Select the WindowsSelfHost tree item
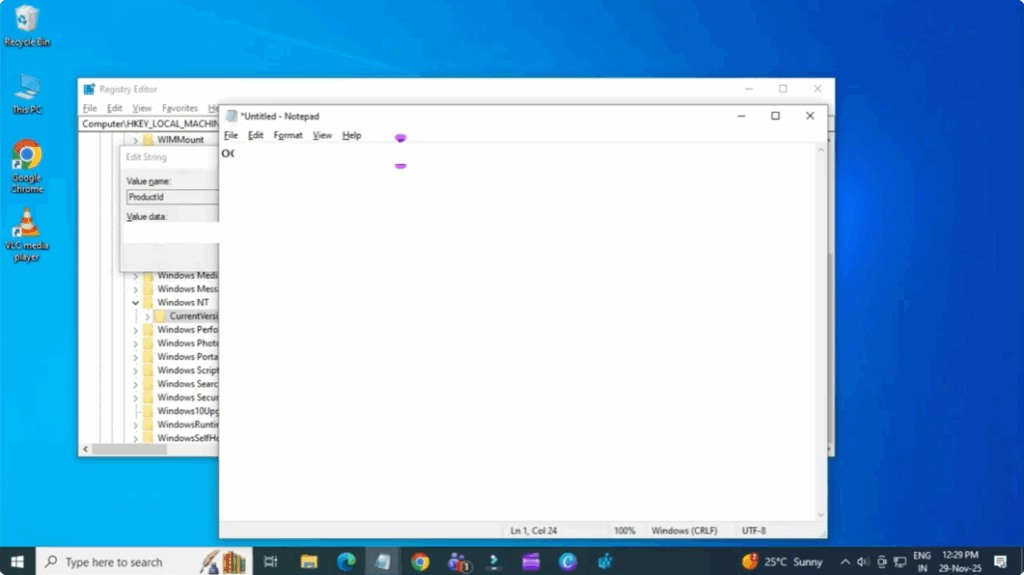Image resolution: width=1024 pixels, height=575 pixels. click(187, 438)
